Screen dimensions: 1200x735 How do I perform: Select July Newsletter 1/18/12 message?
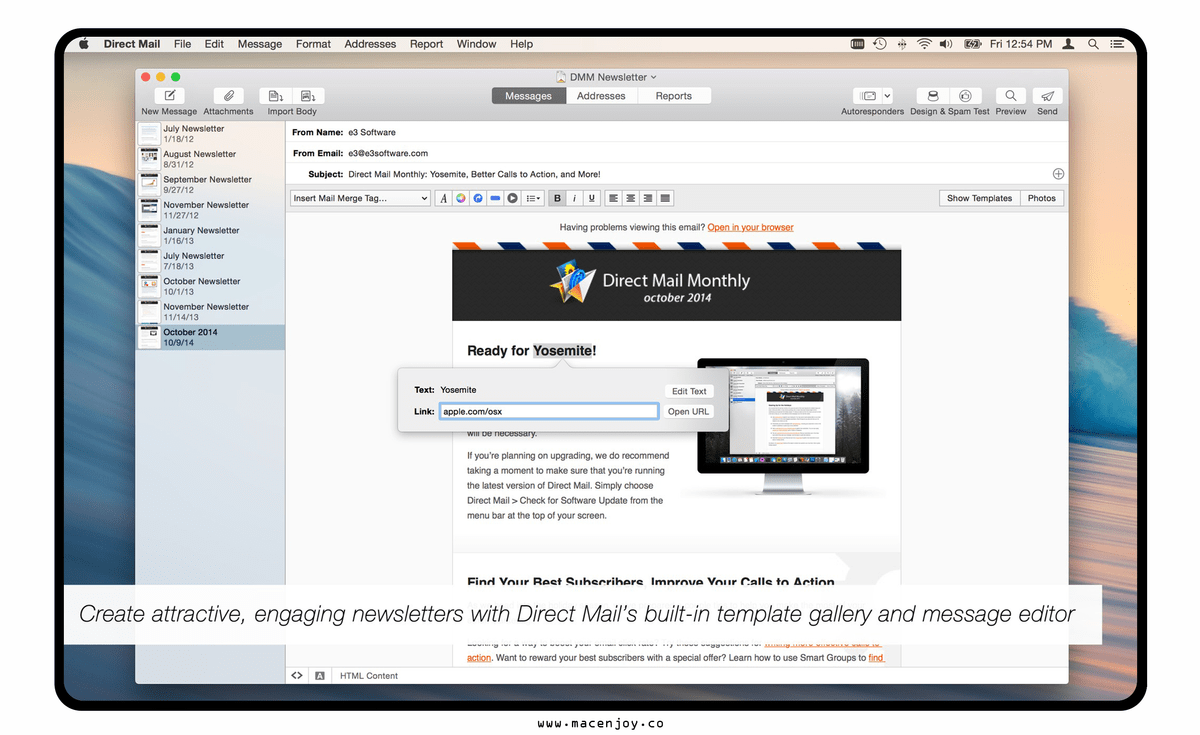[211, 133]
